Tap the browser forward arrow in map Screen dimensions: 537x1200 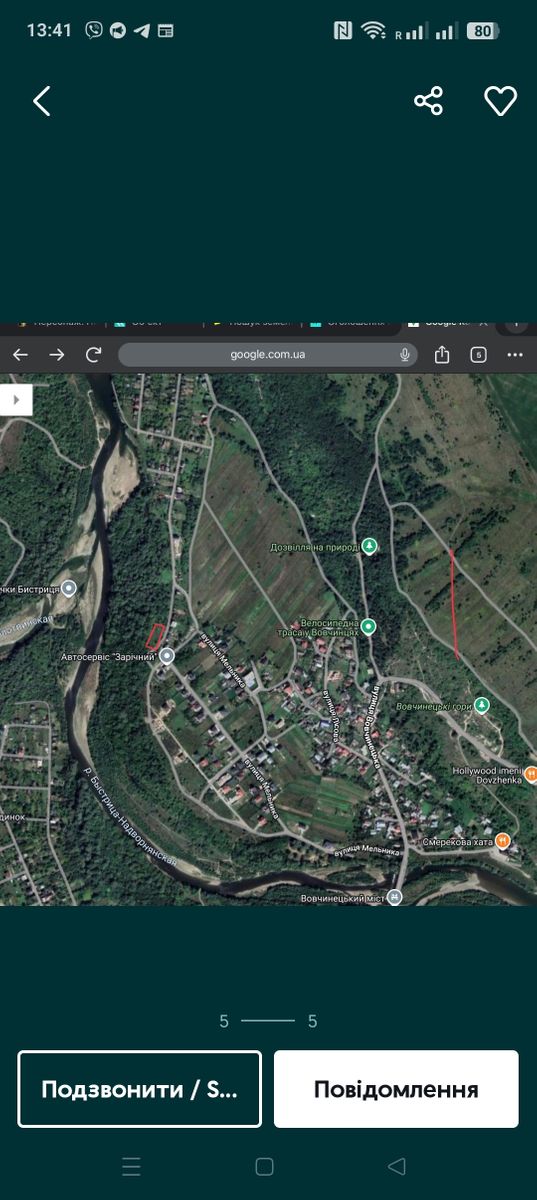(x=57, y=354)
